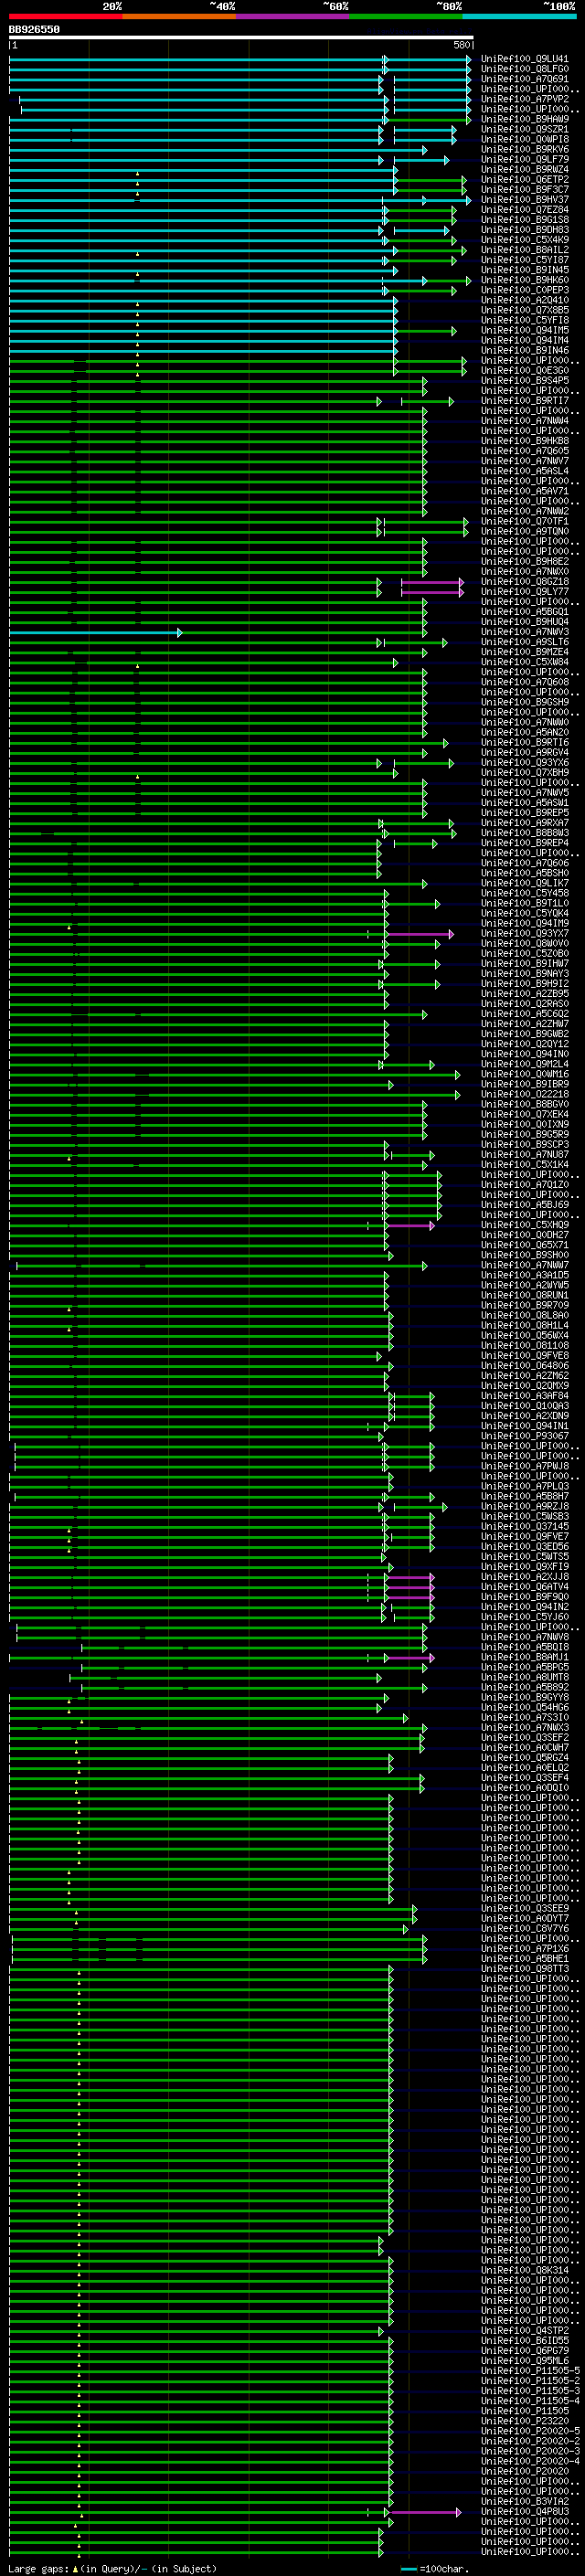Image resolution: width=585 pixels, height=2576 pixels.
Task: Select hit UniRef100_B9RTI7
Action: [x=525, y=401]
